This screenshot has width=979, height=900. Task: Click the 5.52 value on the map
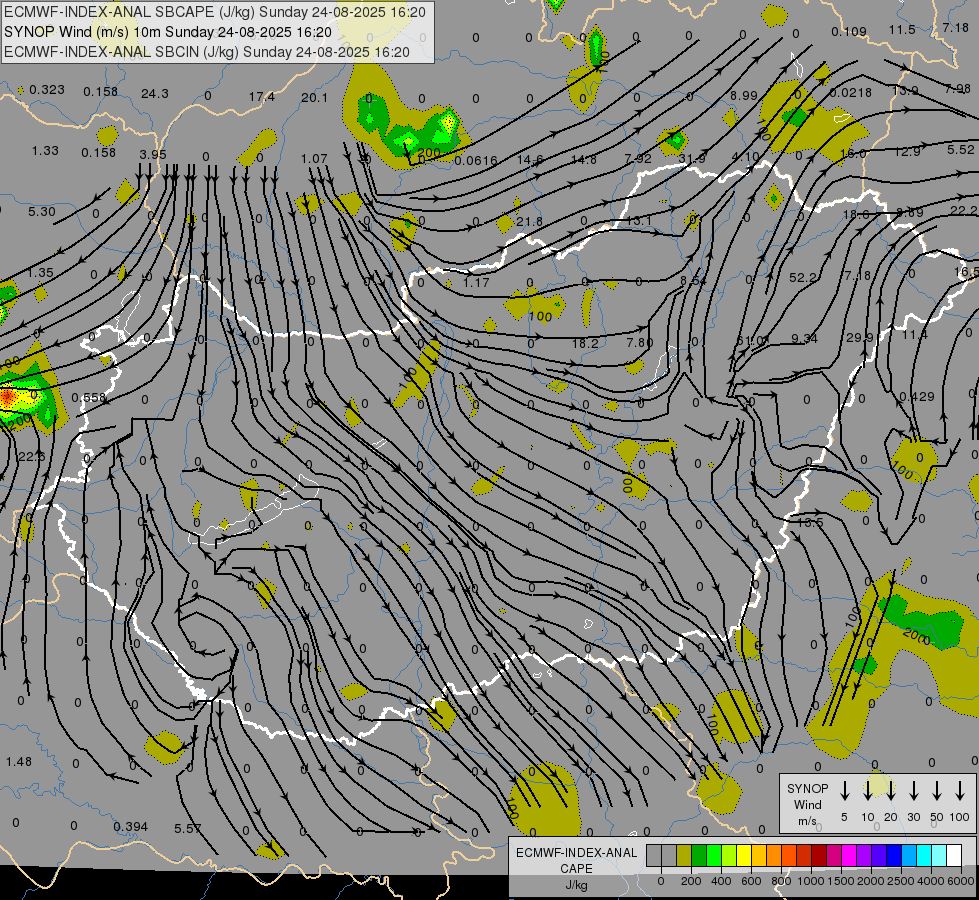pyautogui.click(x=960, y=149)
